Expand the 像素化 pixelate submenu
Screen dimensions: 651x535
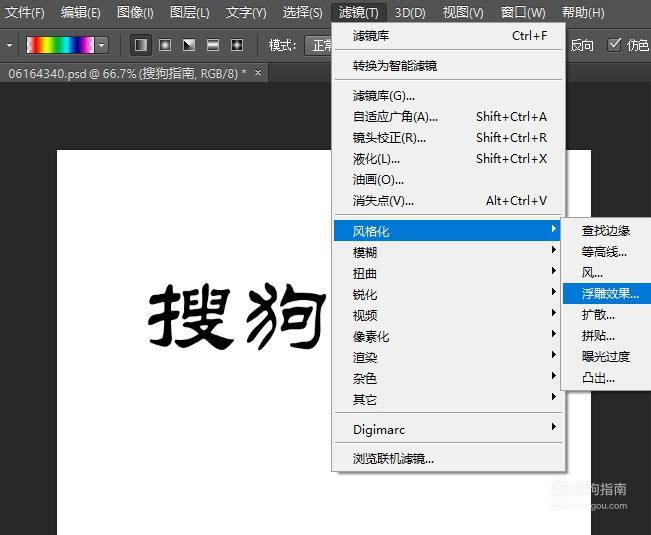(448, 336)
